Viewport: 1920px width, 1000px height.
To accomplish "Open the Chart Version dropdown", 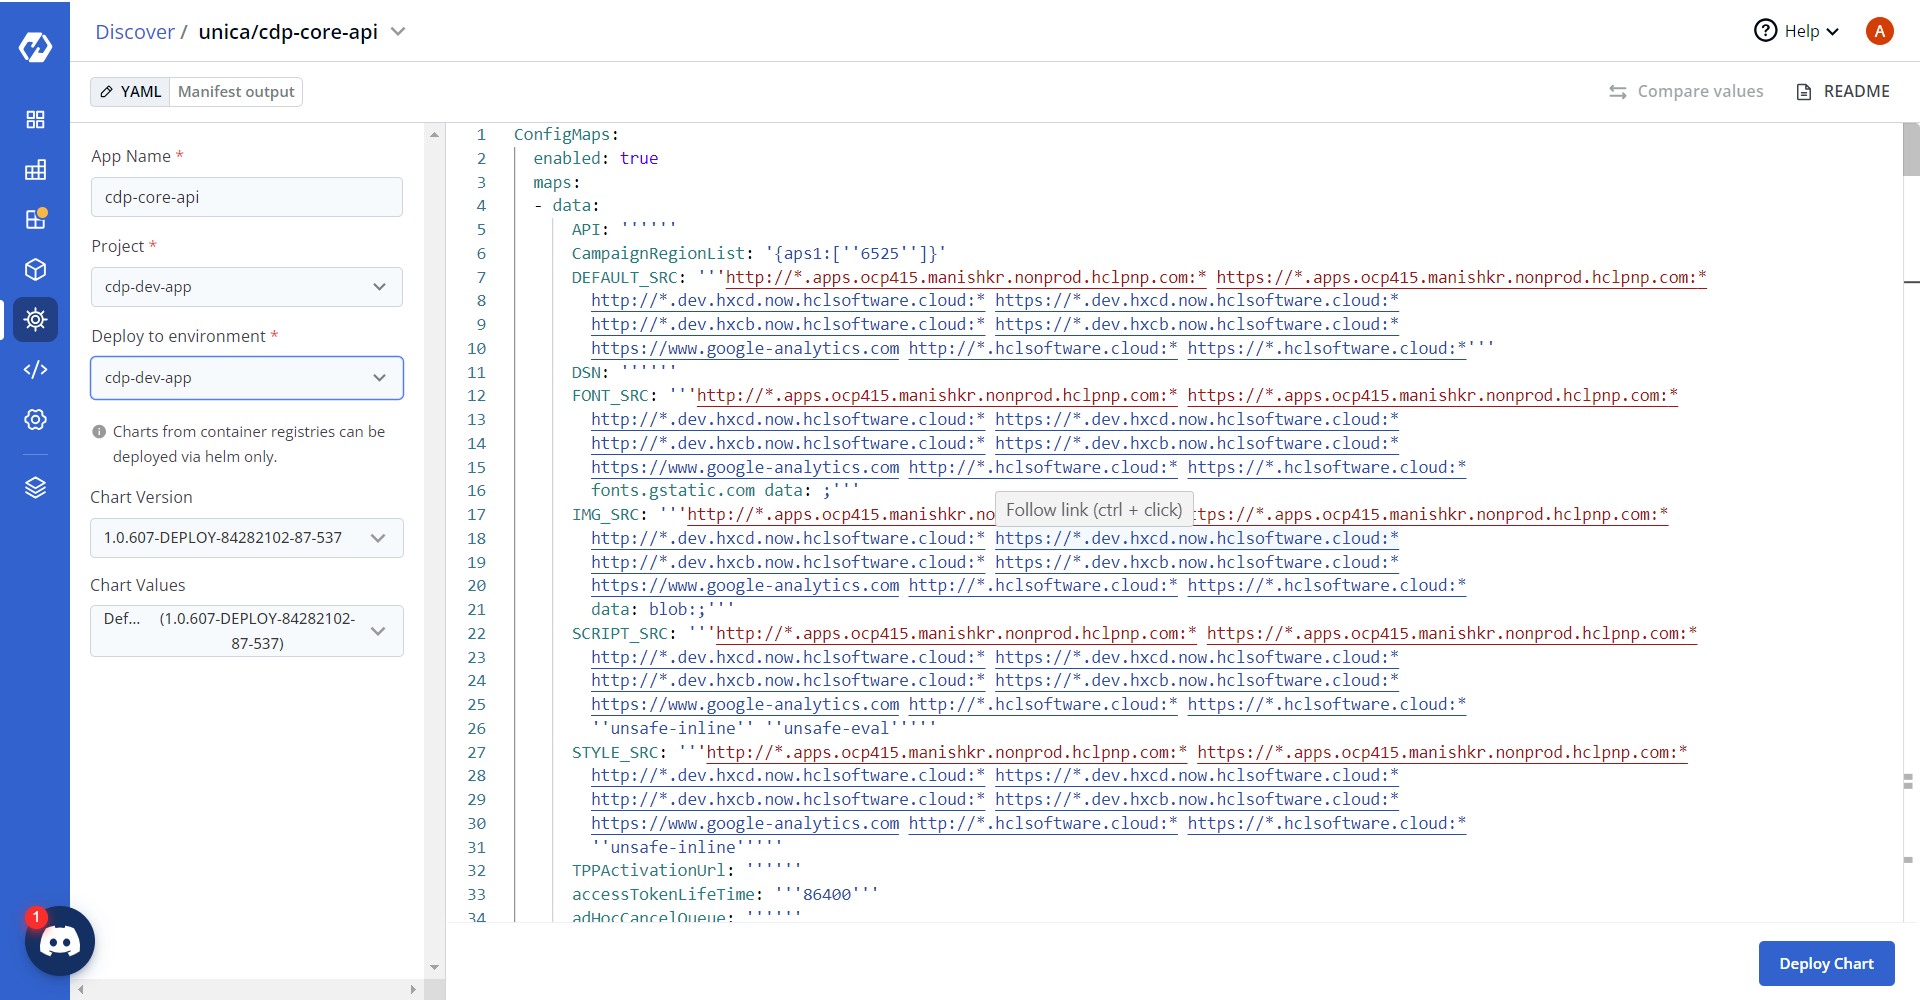I will [x=247, y=538].
